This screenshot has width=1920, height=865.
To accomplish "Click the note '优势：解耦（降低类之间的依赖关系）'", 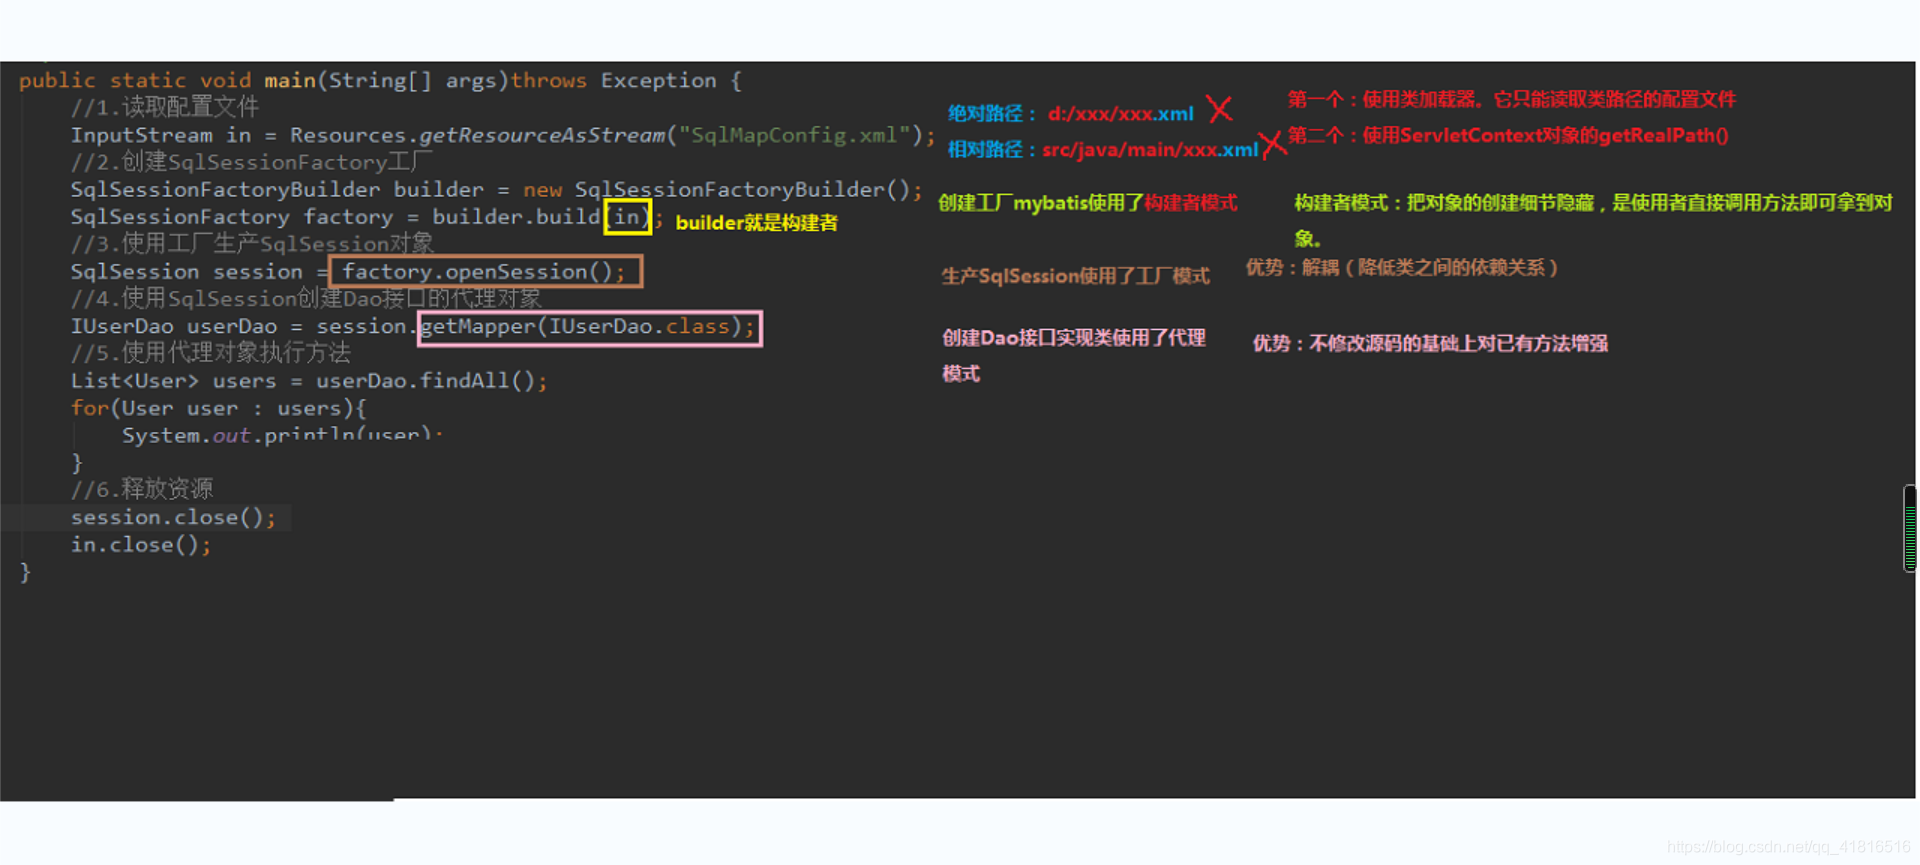I will [1402, 267].
